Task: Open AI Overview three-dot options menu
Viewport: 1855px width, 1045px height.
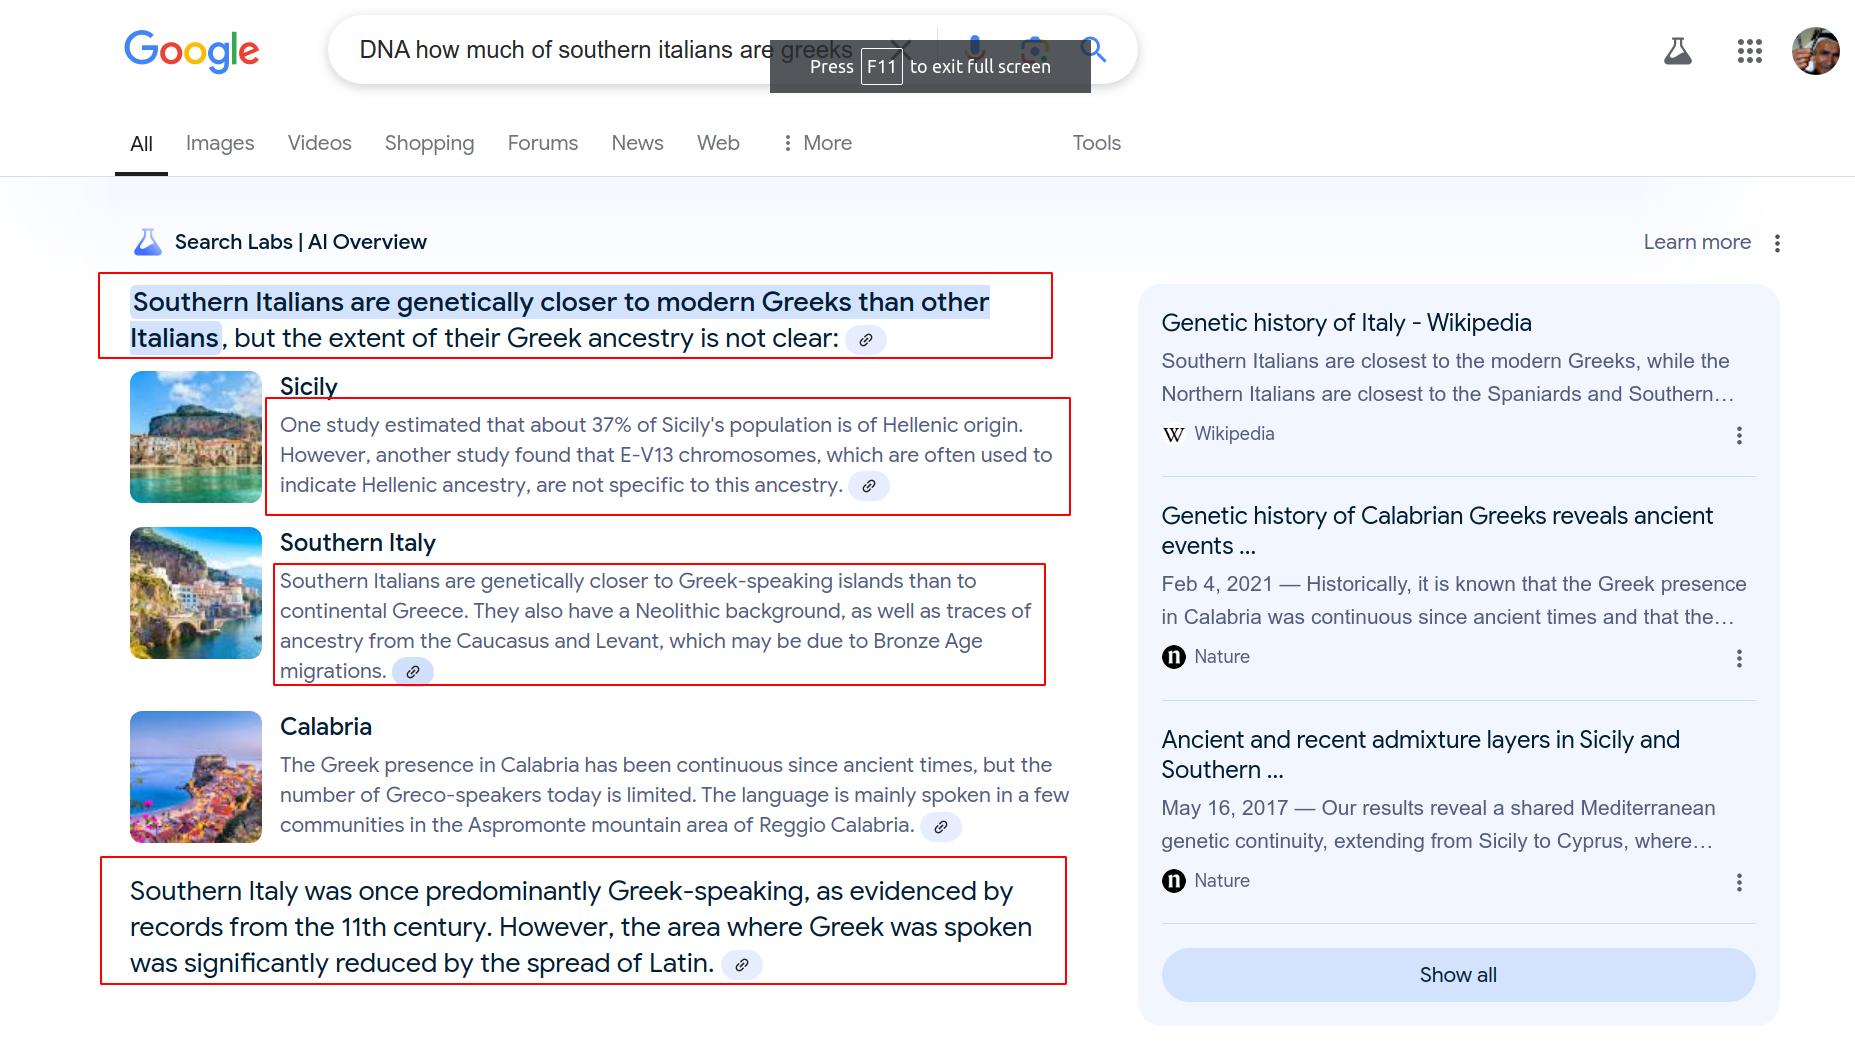Action: (1777, 243)
